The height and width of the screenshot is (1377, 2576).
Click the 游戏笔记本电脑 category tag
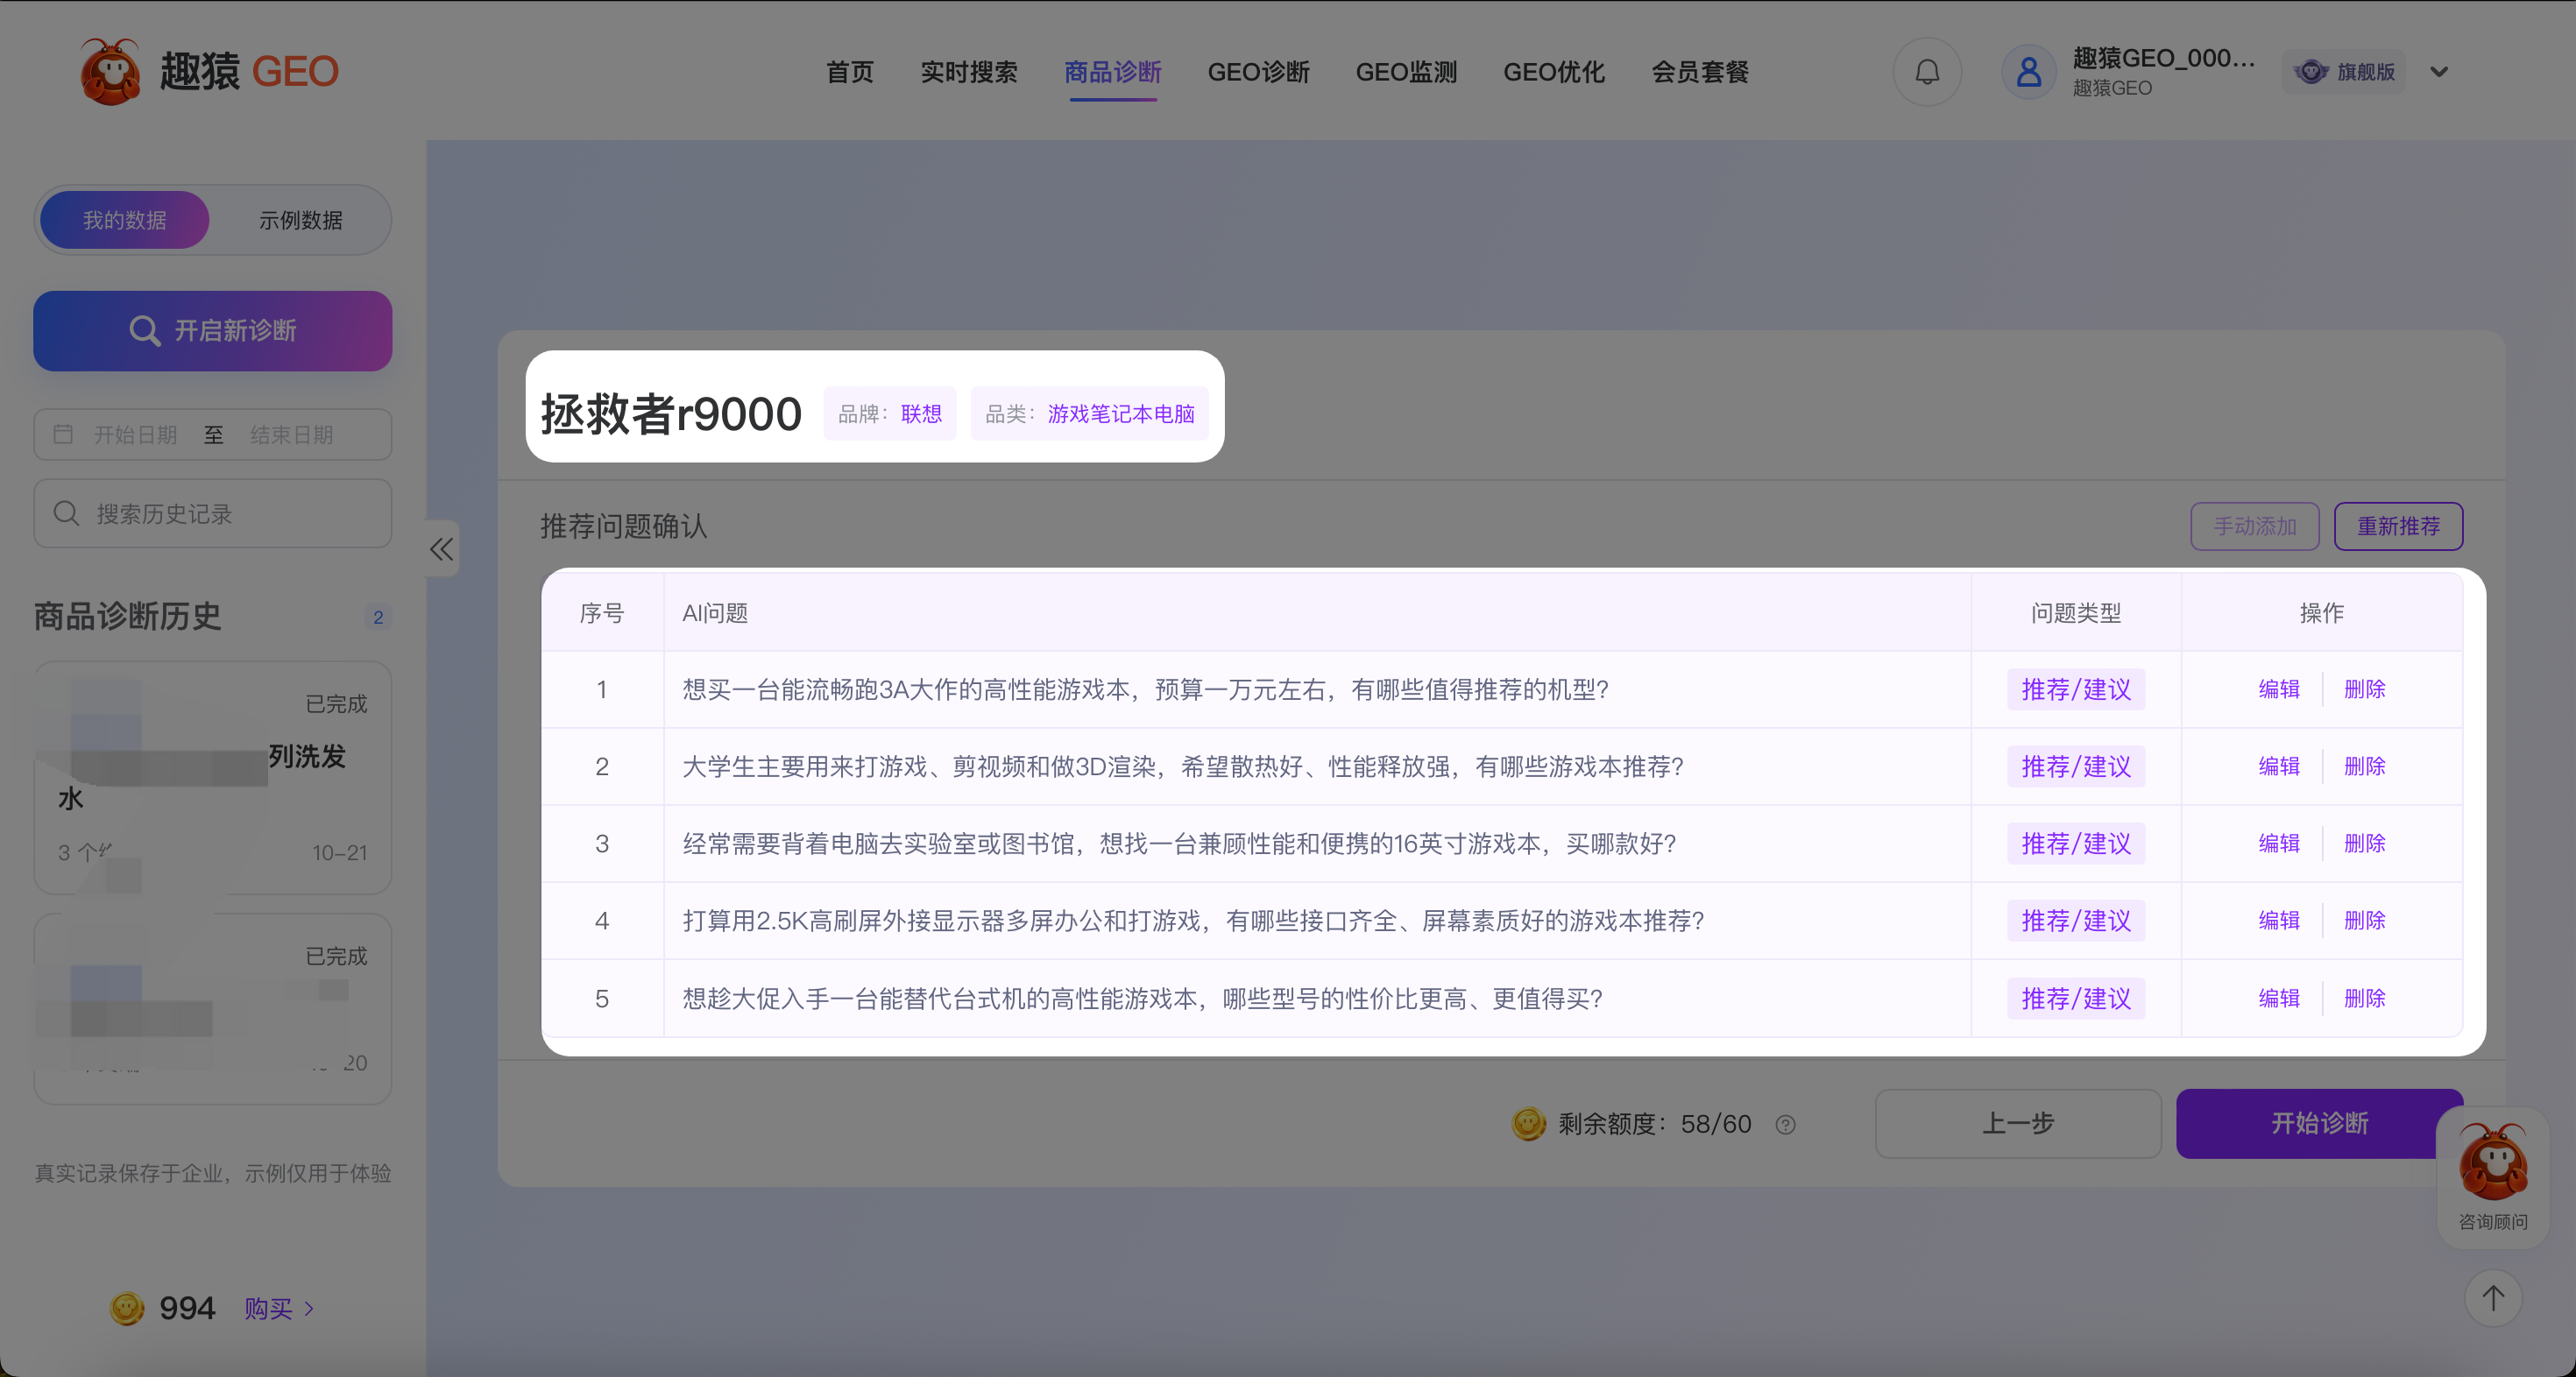(1090, 414)
